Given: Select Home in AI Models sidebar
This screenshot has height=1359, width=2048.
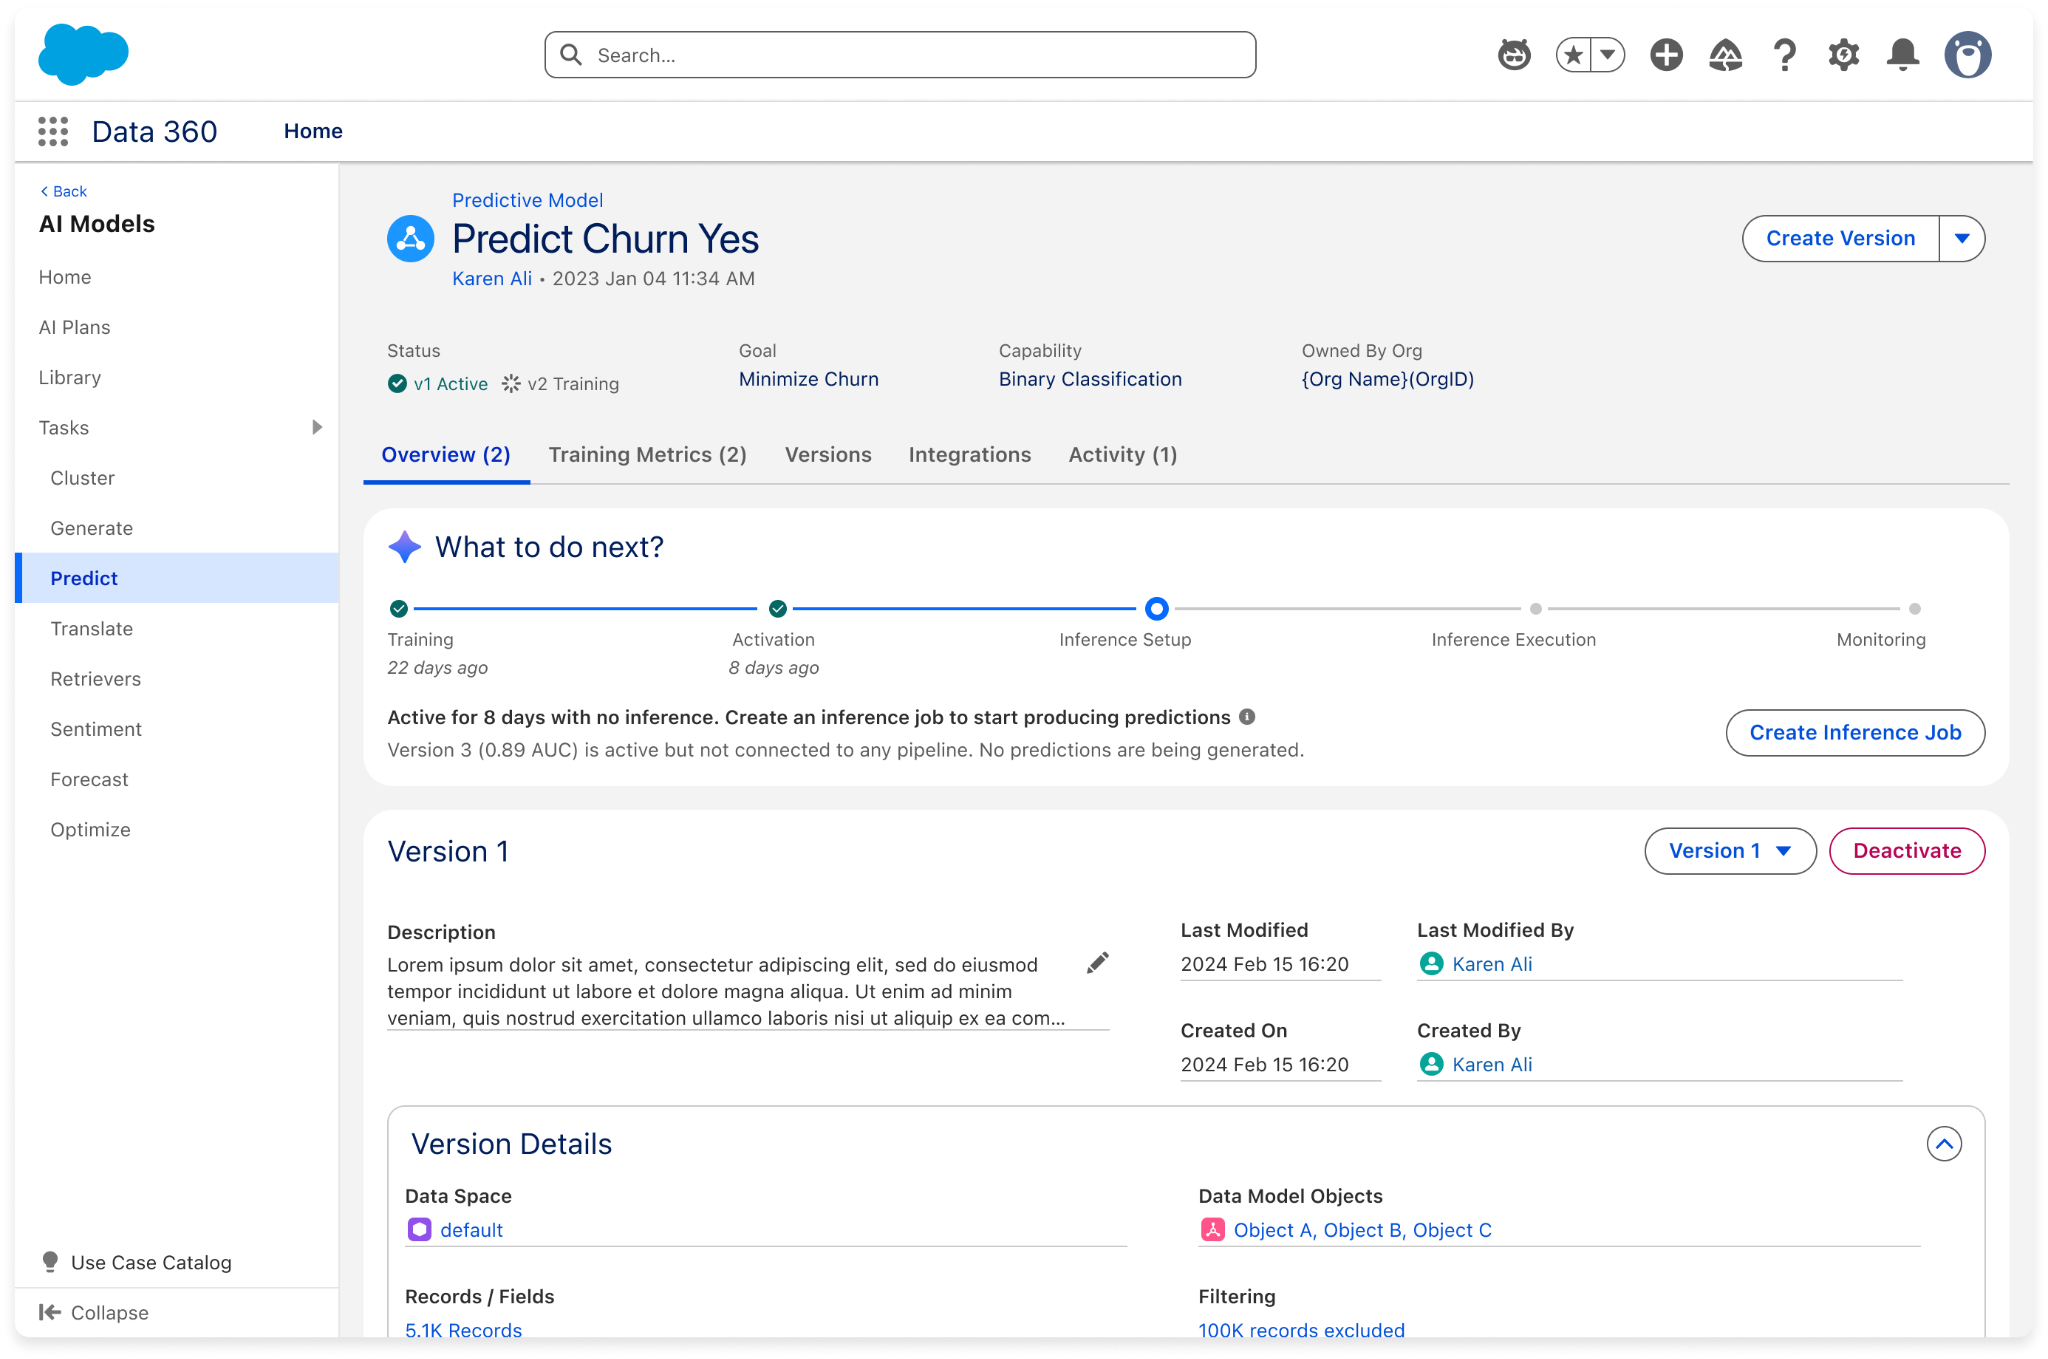Looking at the screenshot, I should [x=176, y=277].
